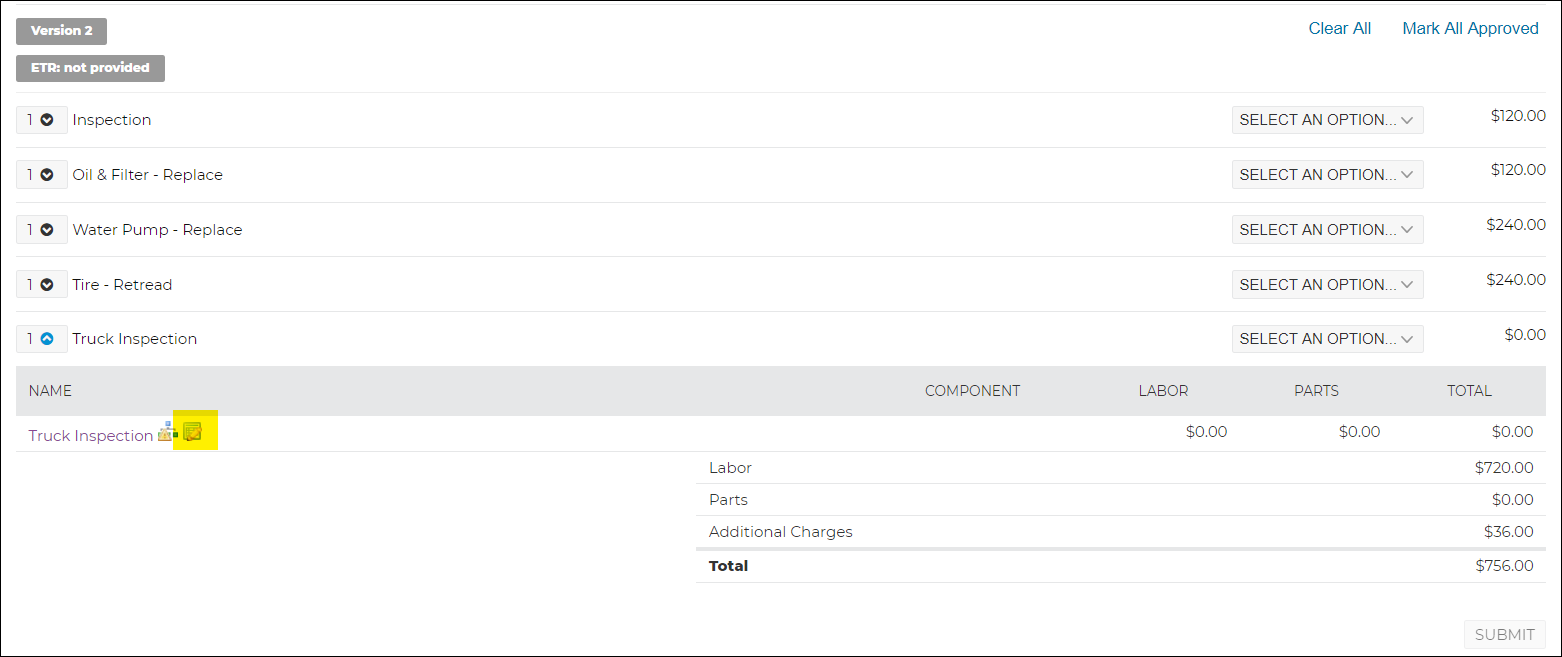
Task: Click the hierarchy warning icon beside Truck Inspection
Action: 167,432
